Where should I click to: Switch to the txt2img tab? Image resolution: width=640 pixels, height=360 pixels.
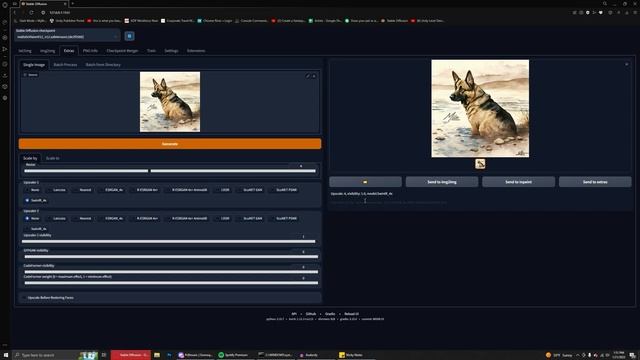25,51
